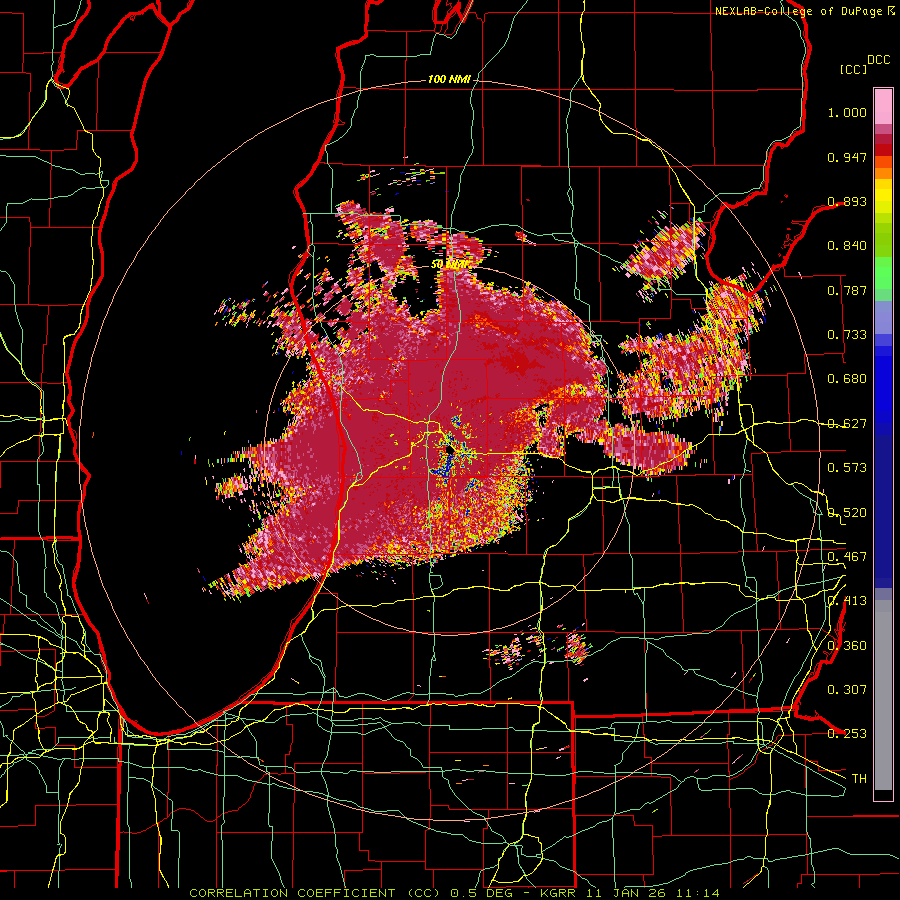Click CORRELATION COEFFICIENT in the bottom caption
The image size is (900, 900).
(x=293, y=893)
